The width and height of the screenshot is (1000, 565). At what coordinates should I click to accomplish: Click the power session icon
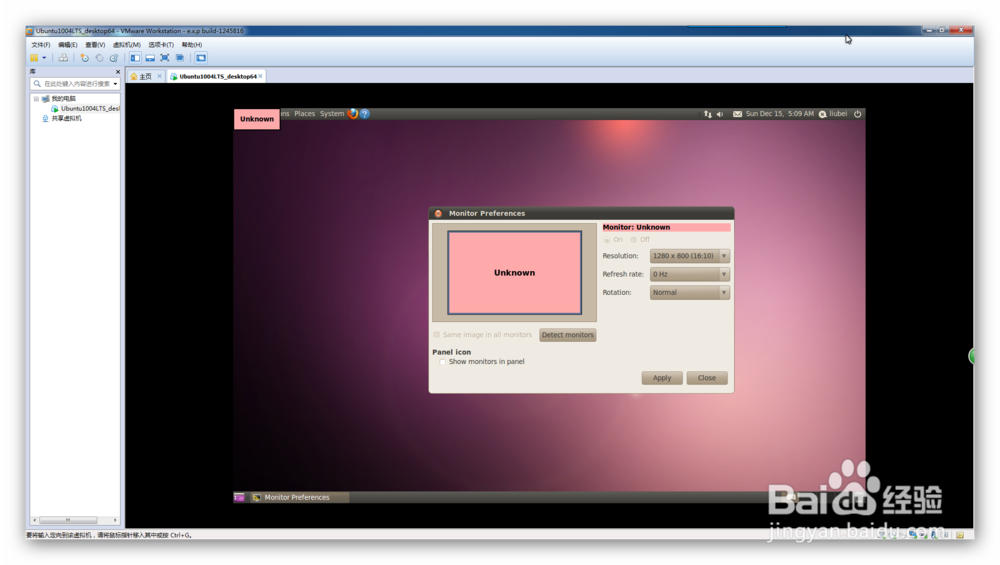[x=858, y=114]
